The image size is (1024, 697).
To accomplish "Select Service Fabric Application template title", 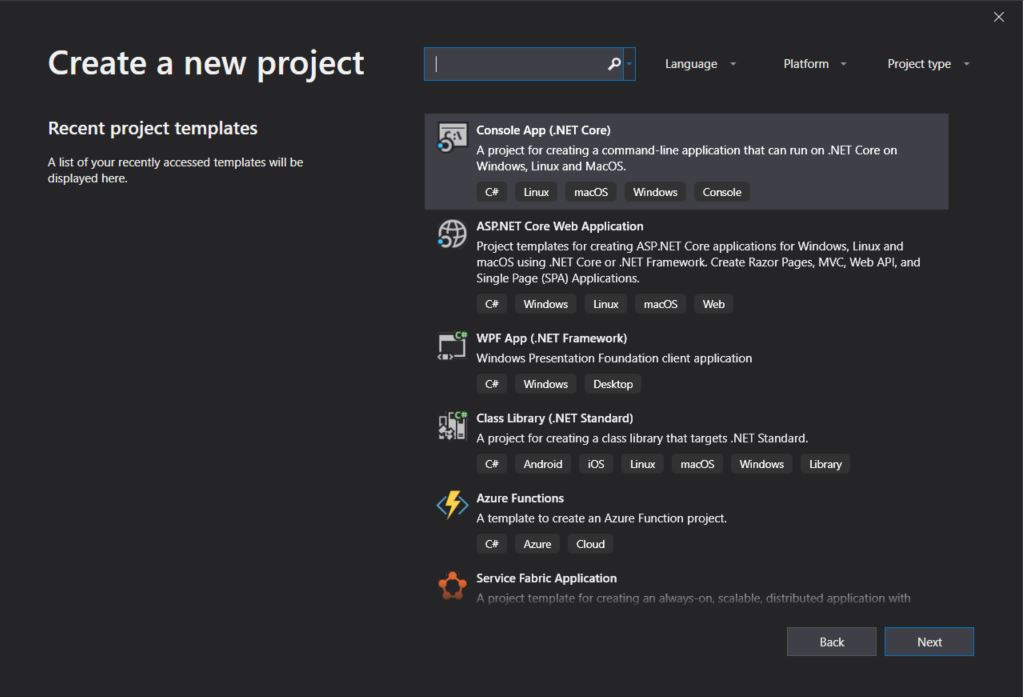I will point(546,578).
